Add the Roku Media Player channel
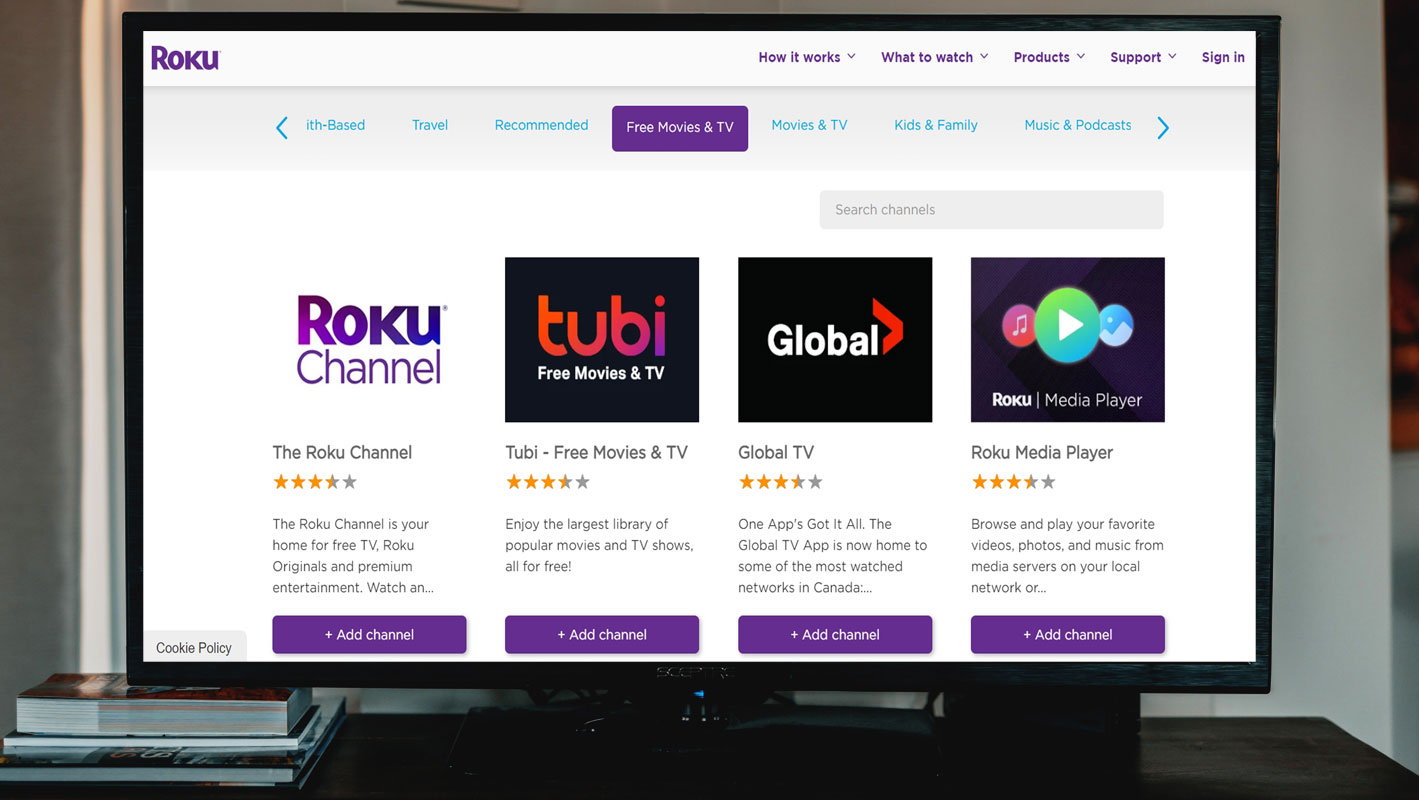The height and width of the screenshot is (800, 1419). click(x=1068, y=634)
